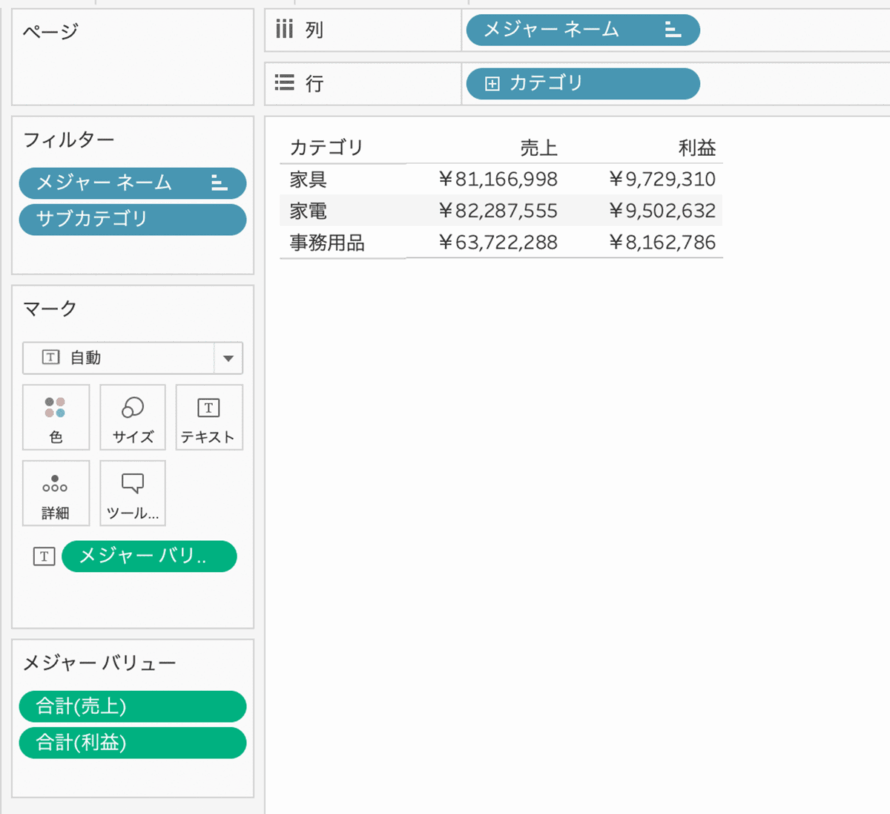Open the ツール tooltip mark card
The height and width of the screenshot is (814, 890).
133,493
